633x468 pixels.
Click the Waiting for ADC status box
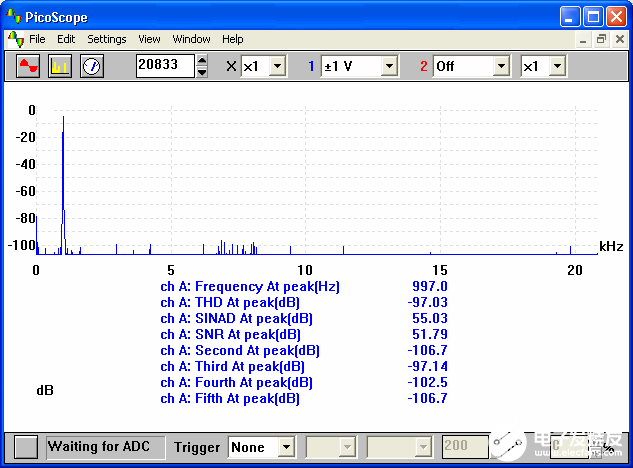coord(105,447)
